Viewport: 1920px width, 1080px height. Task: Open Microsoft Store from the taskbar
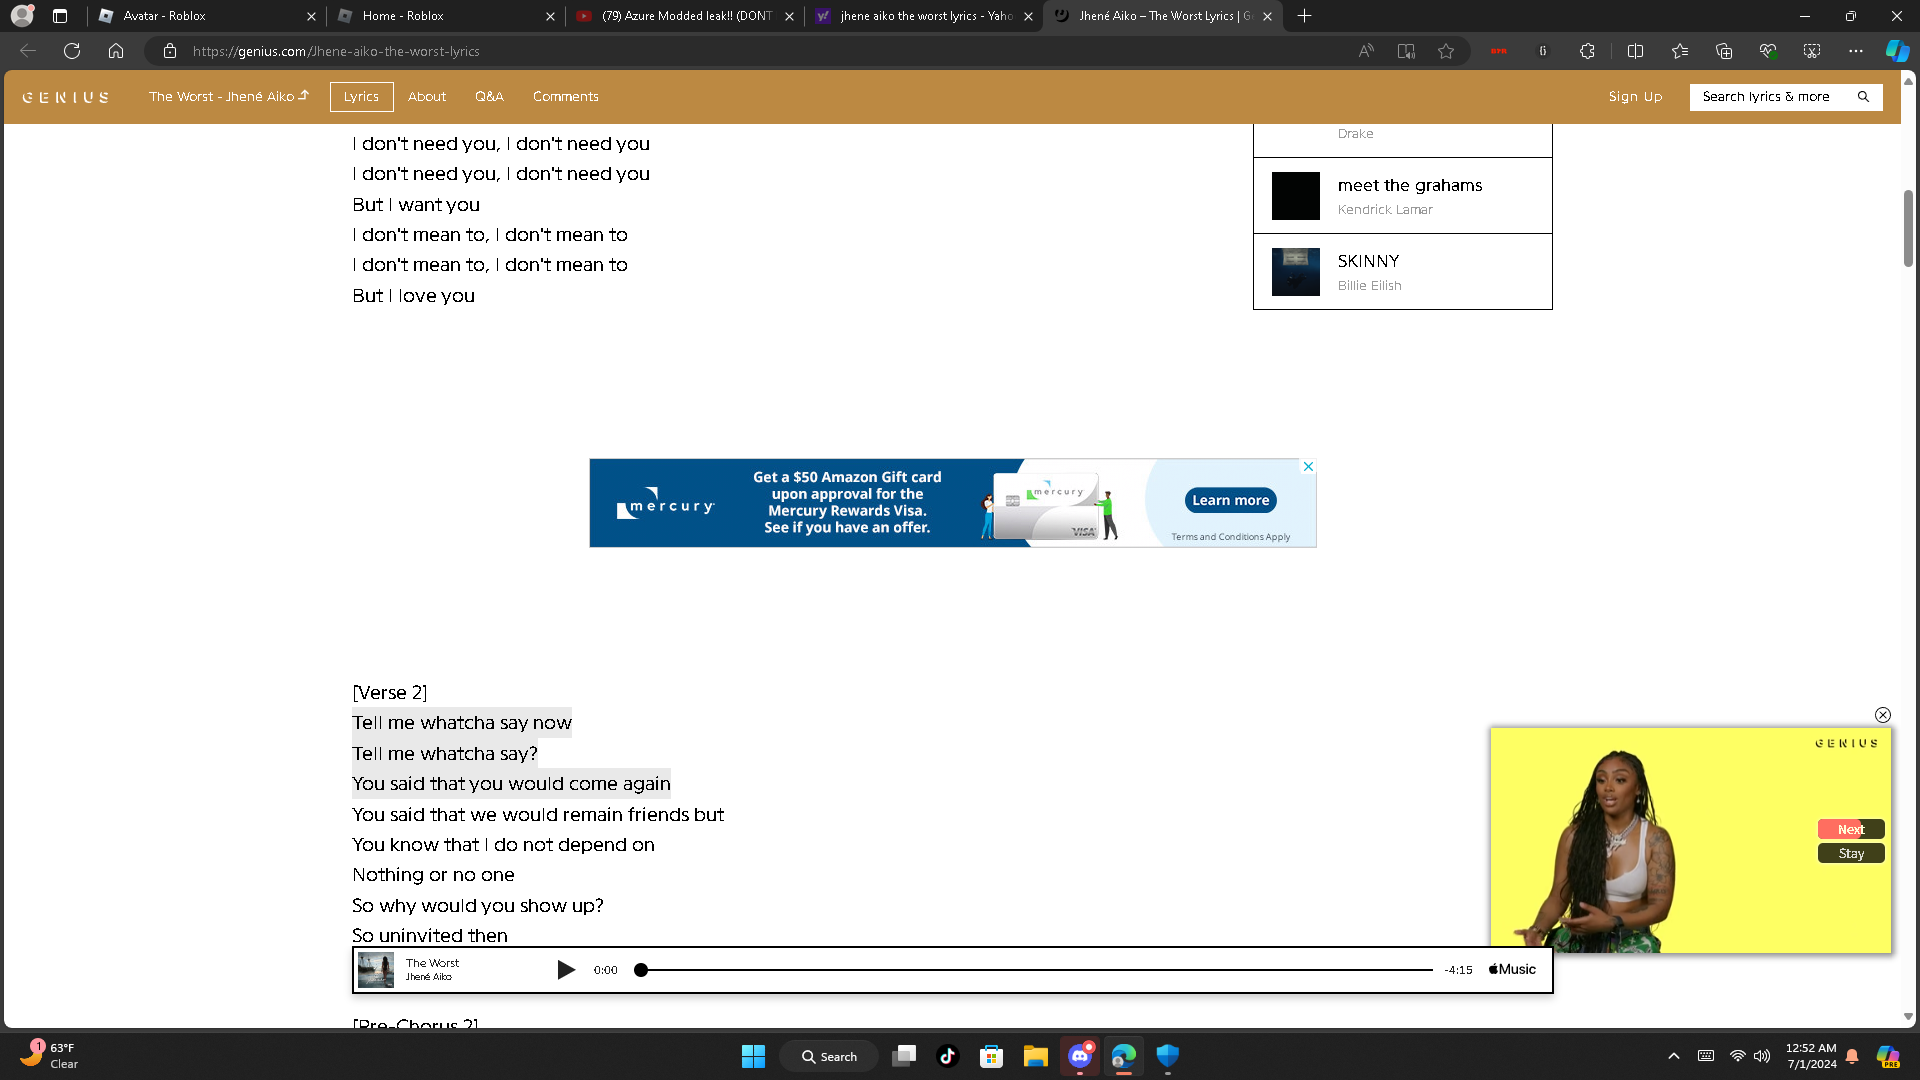[x=992, y=1056]
